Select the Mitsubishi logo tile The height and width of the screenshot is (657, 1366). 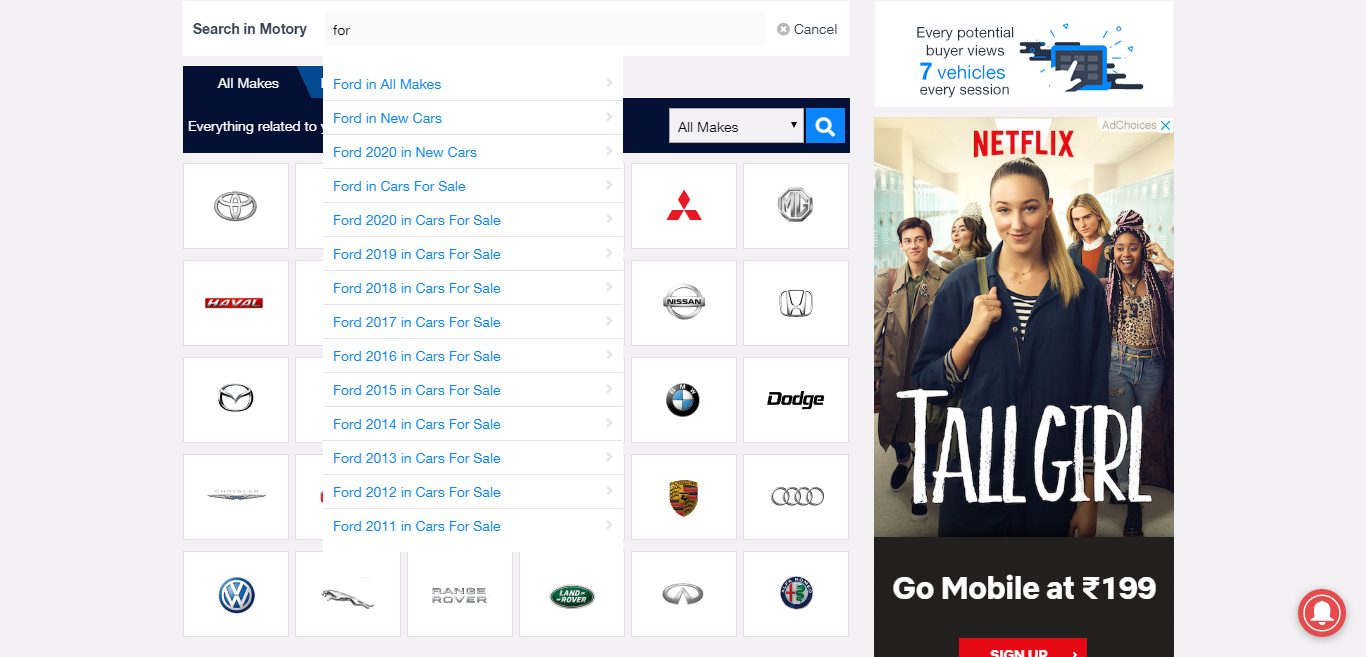[x=684, y=206]
